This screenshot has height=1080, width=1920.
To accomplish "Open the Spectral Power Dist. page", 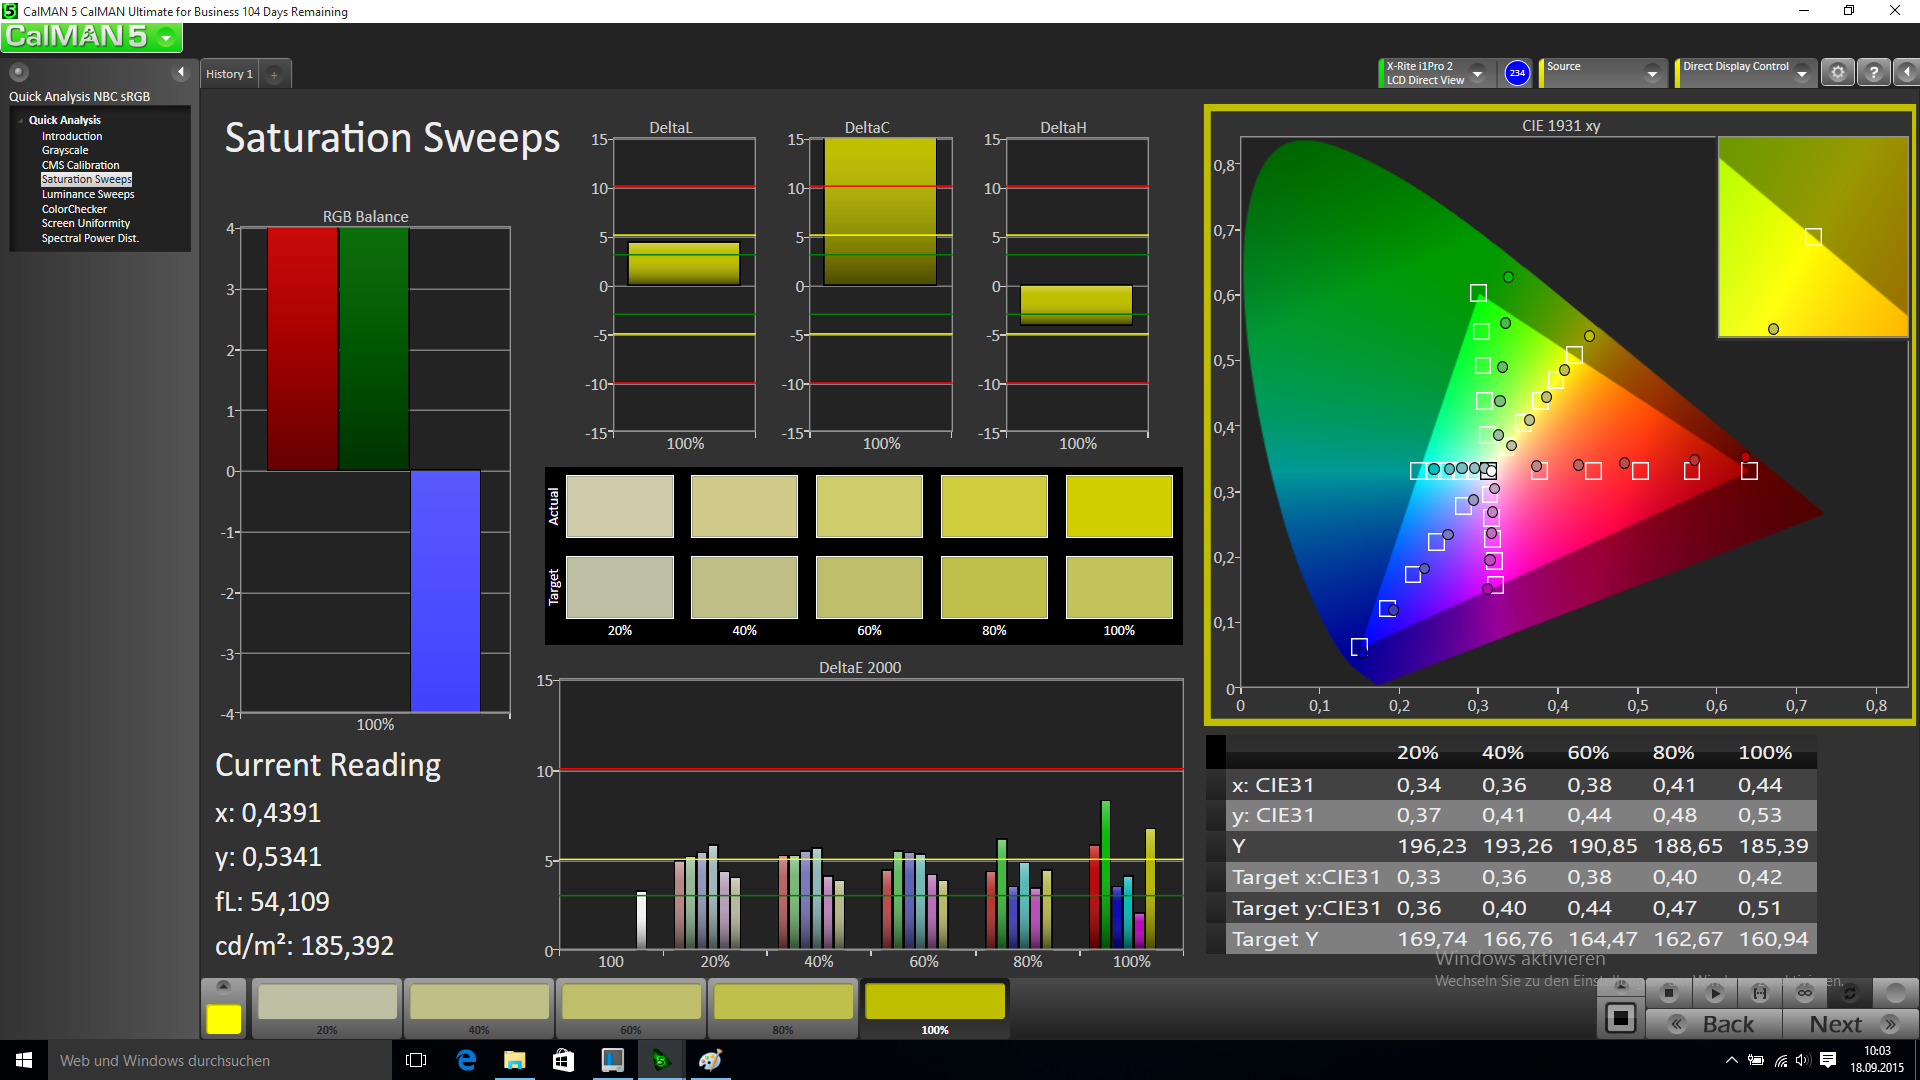I will [x=90, y=238].
